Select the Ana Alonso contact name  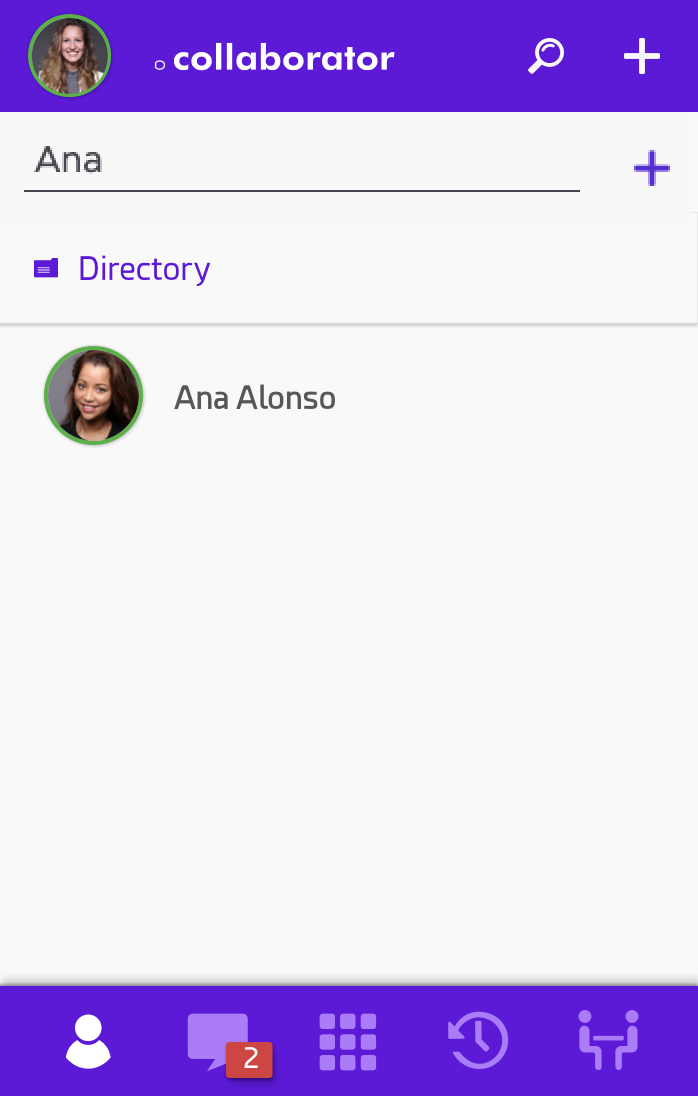(x=255, y=398)
